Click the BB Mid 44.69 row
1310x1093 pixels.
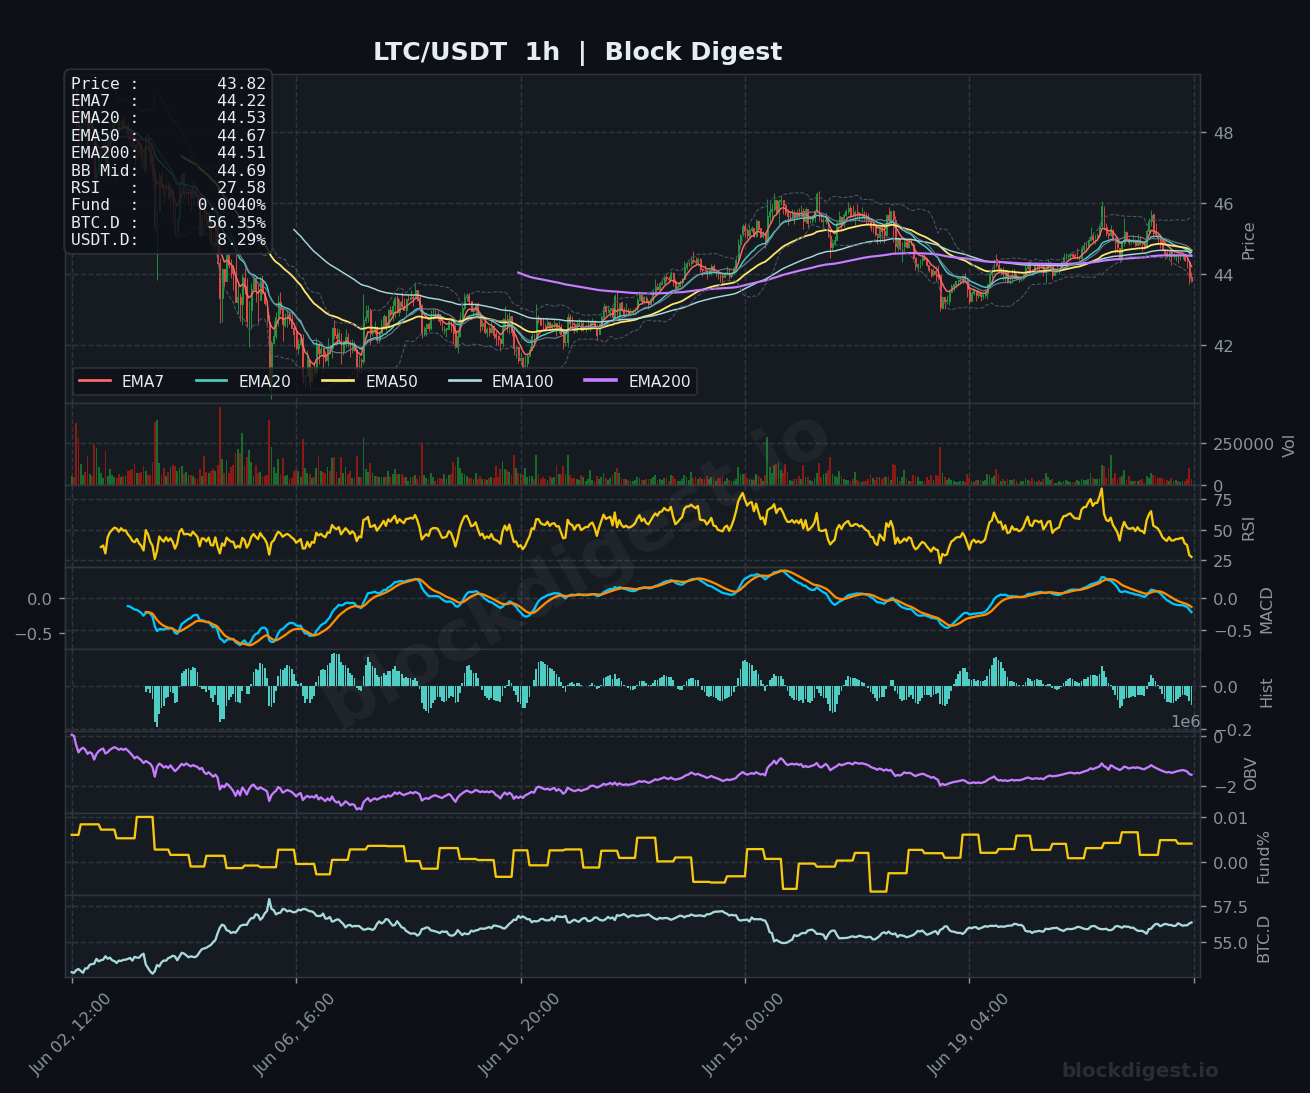[168, 171]
